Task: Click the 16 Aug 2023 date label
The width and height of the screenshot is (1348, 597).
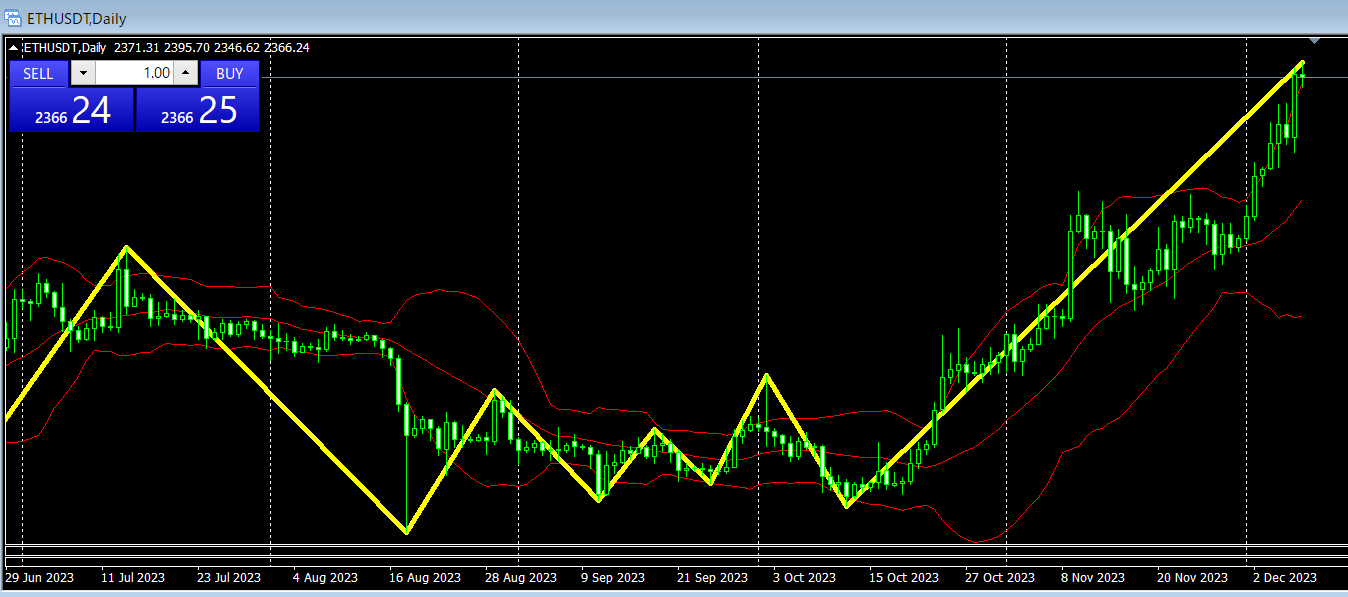Action: tap(425, 578)
